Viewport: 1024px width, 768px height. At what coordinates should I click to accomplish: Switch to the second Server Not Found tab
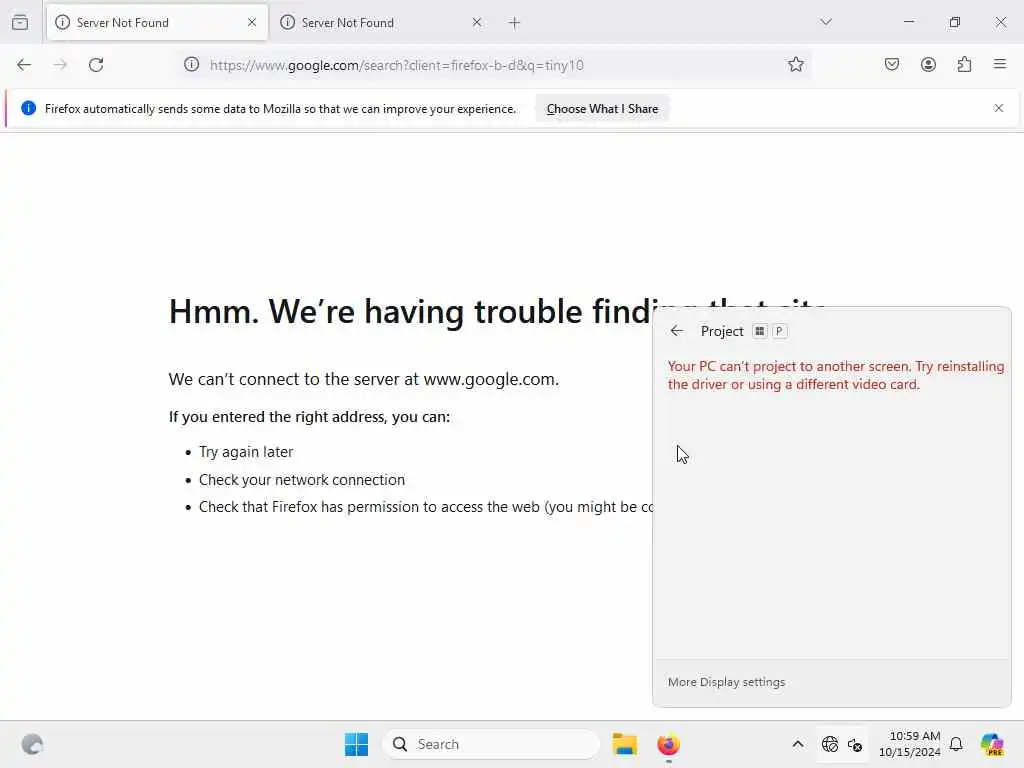(382, 22)
